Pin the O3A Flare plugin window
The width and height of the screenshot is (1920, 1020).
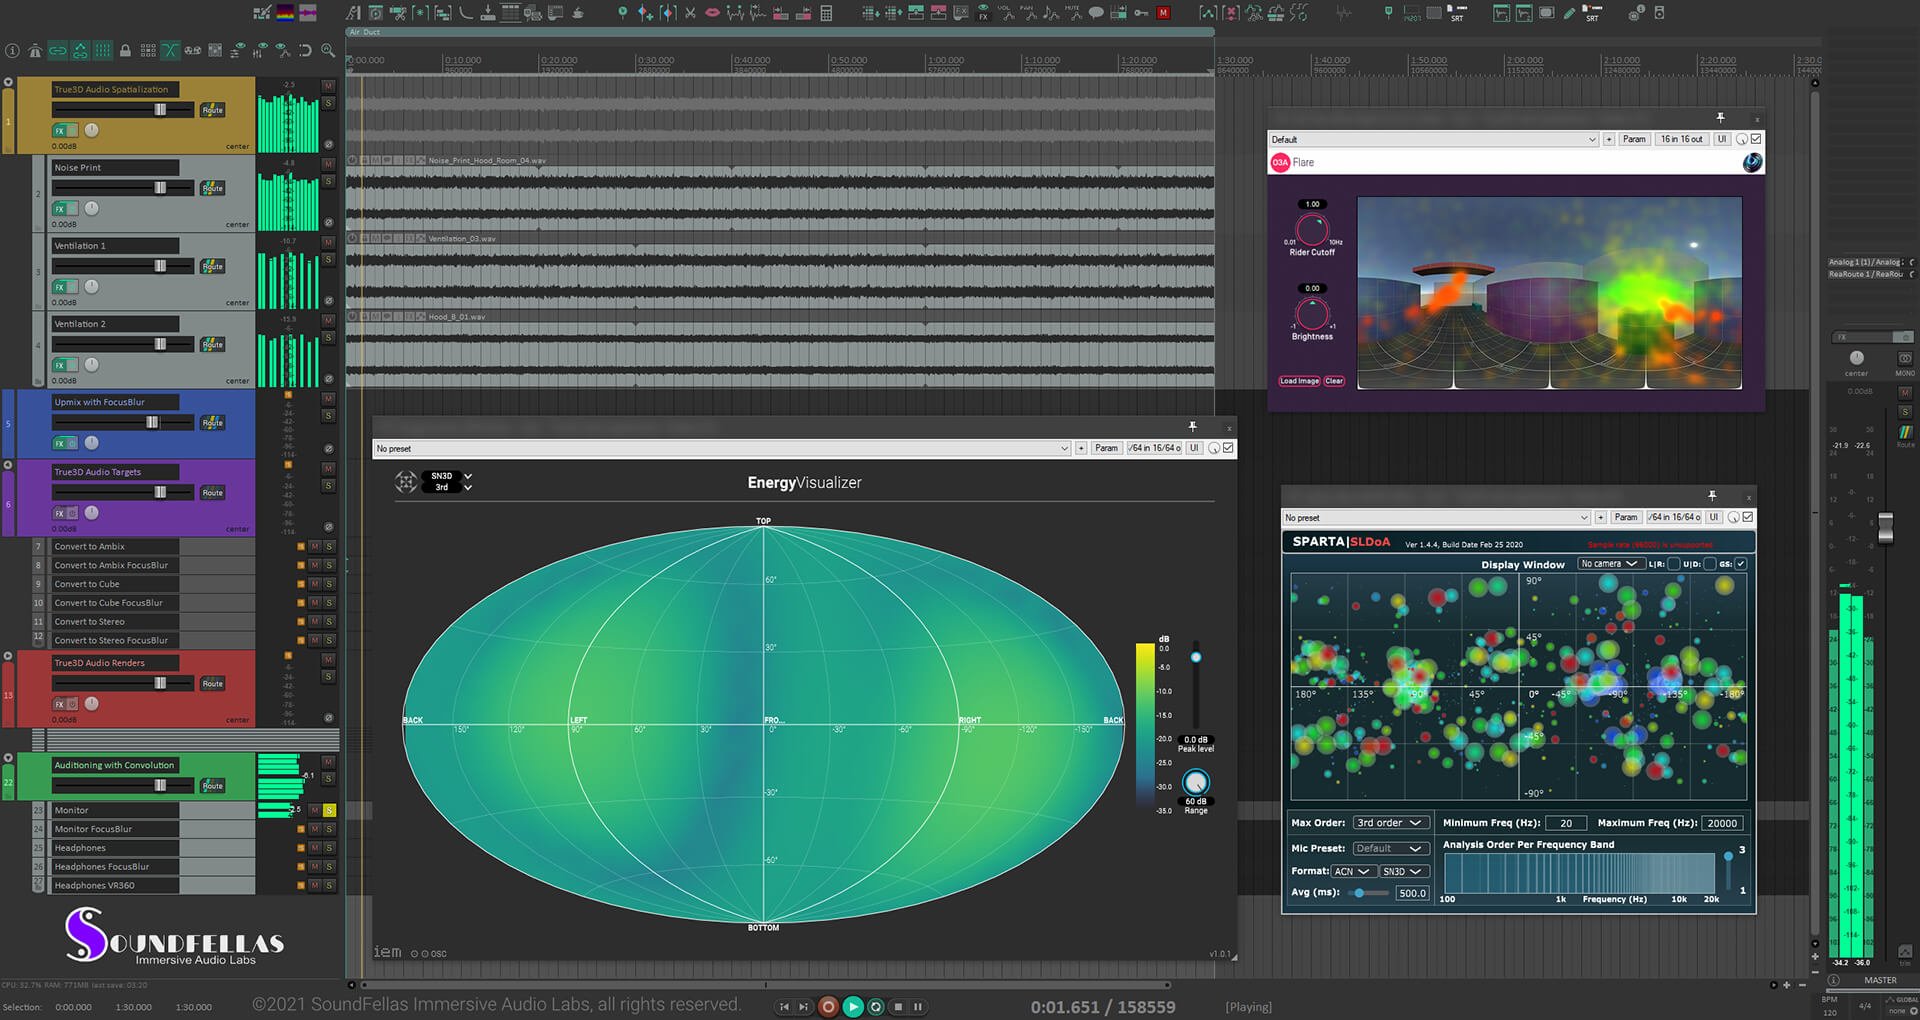[1720, 118]
